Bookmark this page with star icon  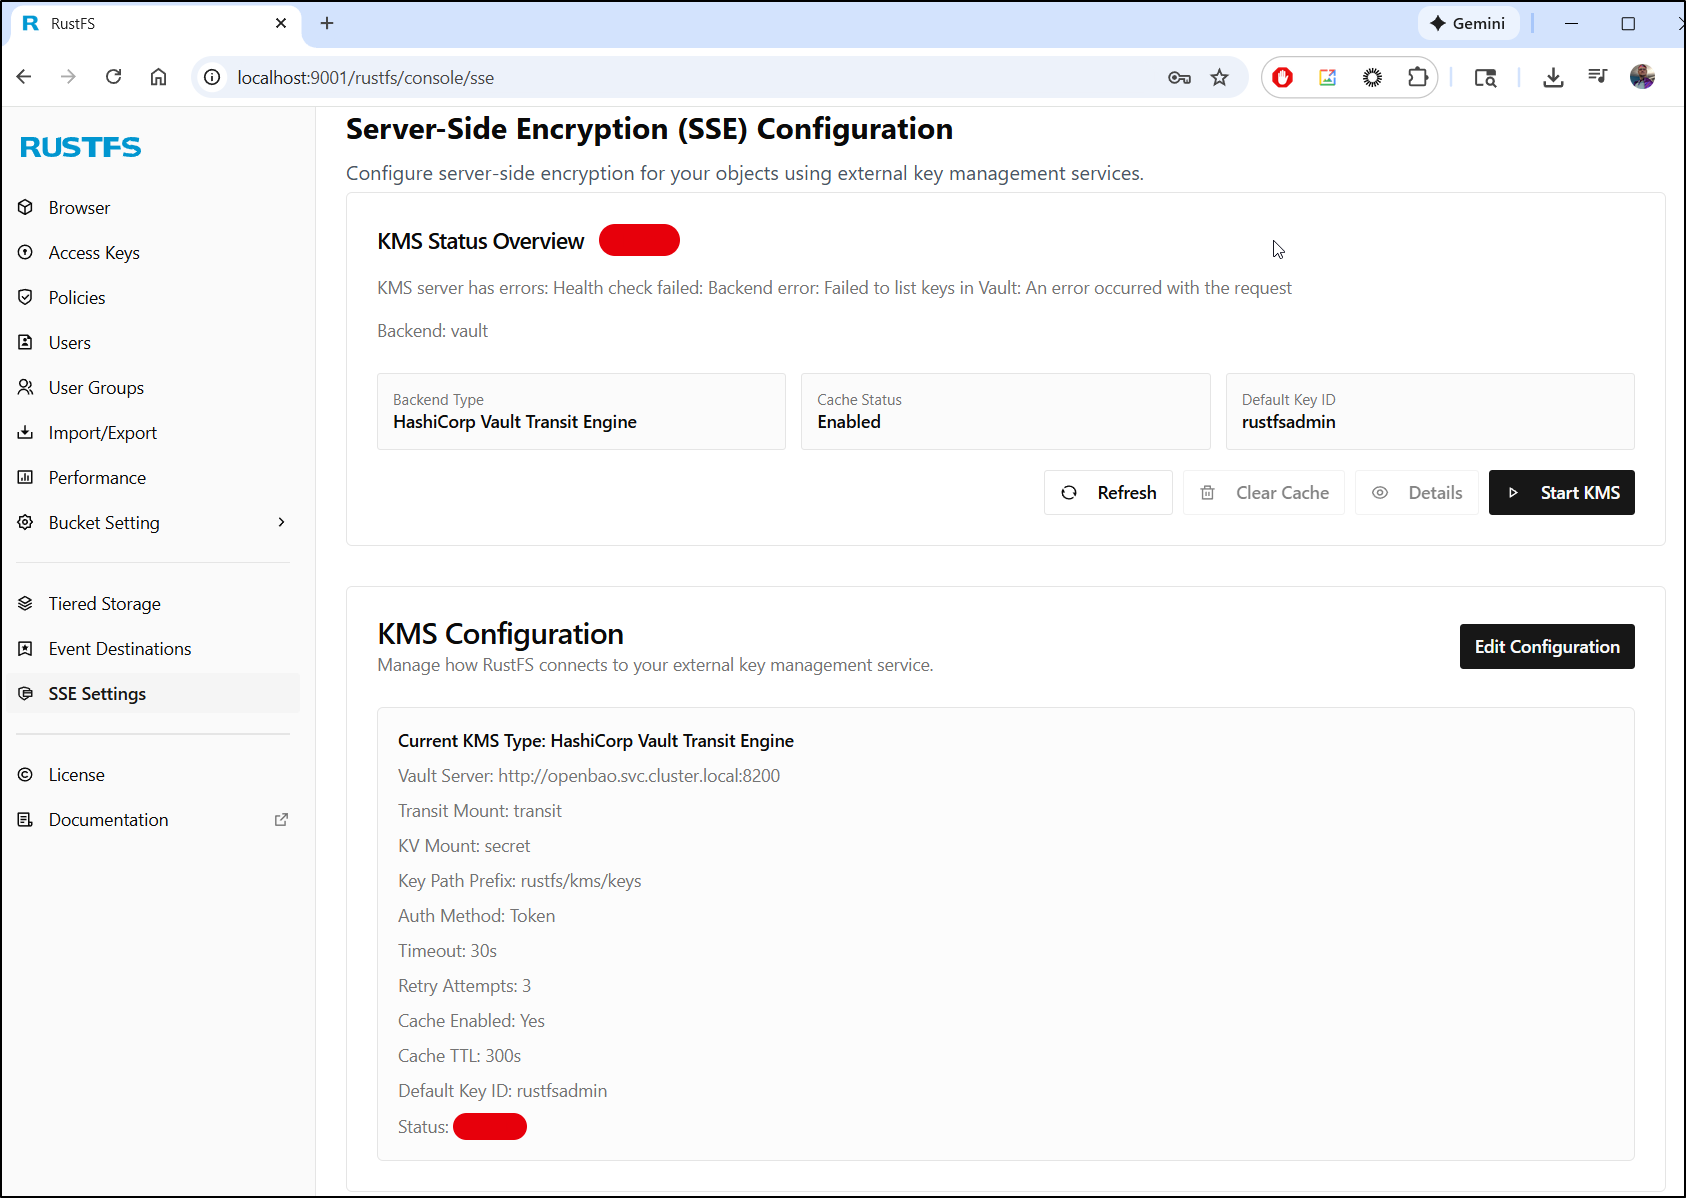click(x=1219, y=78)
